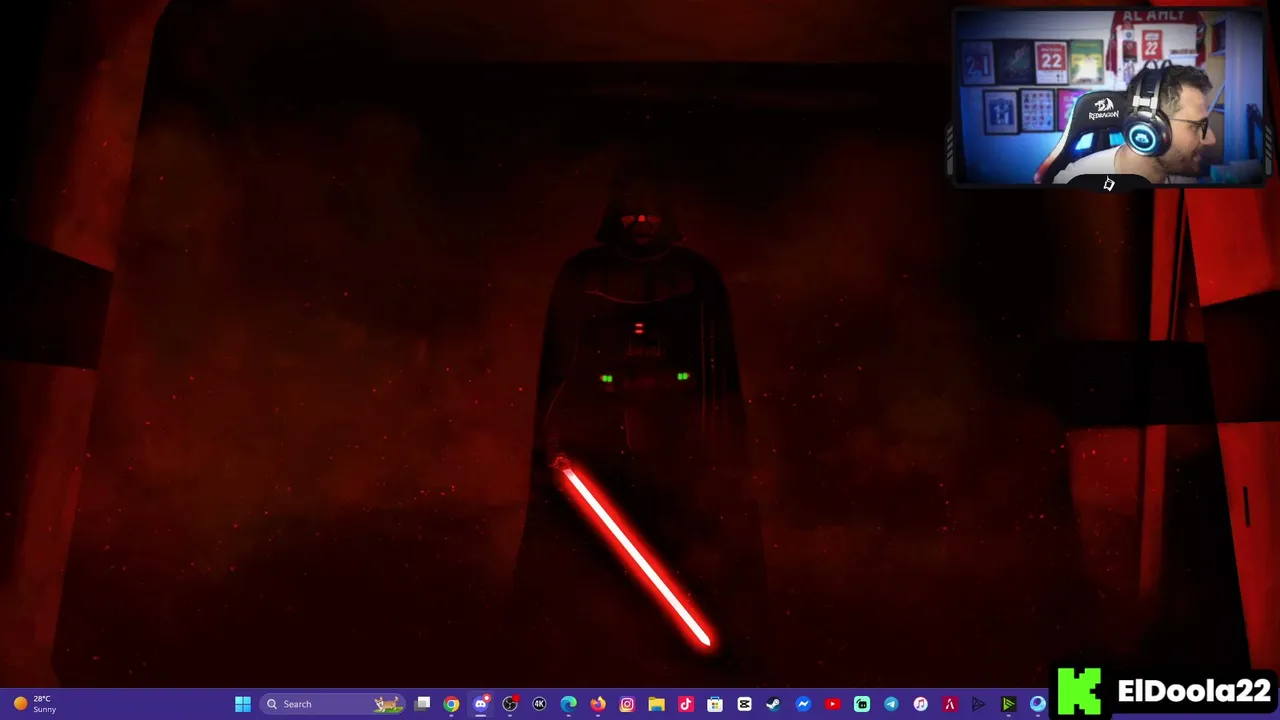The height and width of the screenshot is (720, 1280).
Task: Open Apple Music from the taskbar
Action: [920, 704]
